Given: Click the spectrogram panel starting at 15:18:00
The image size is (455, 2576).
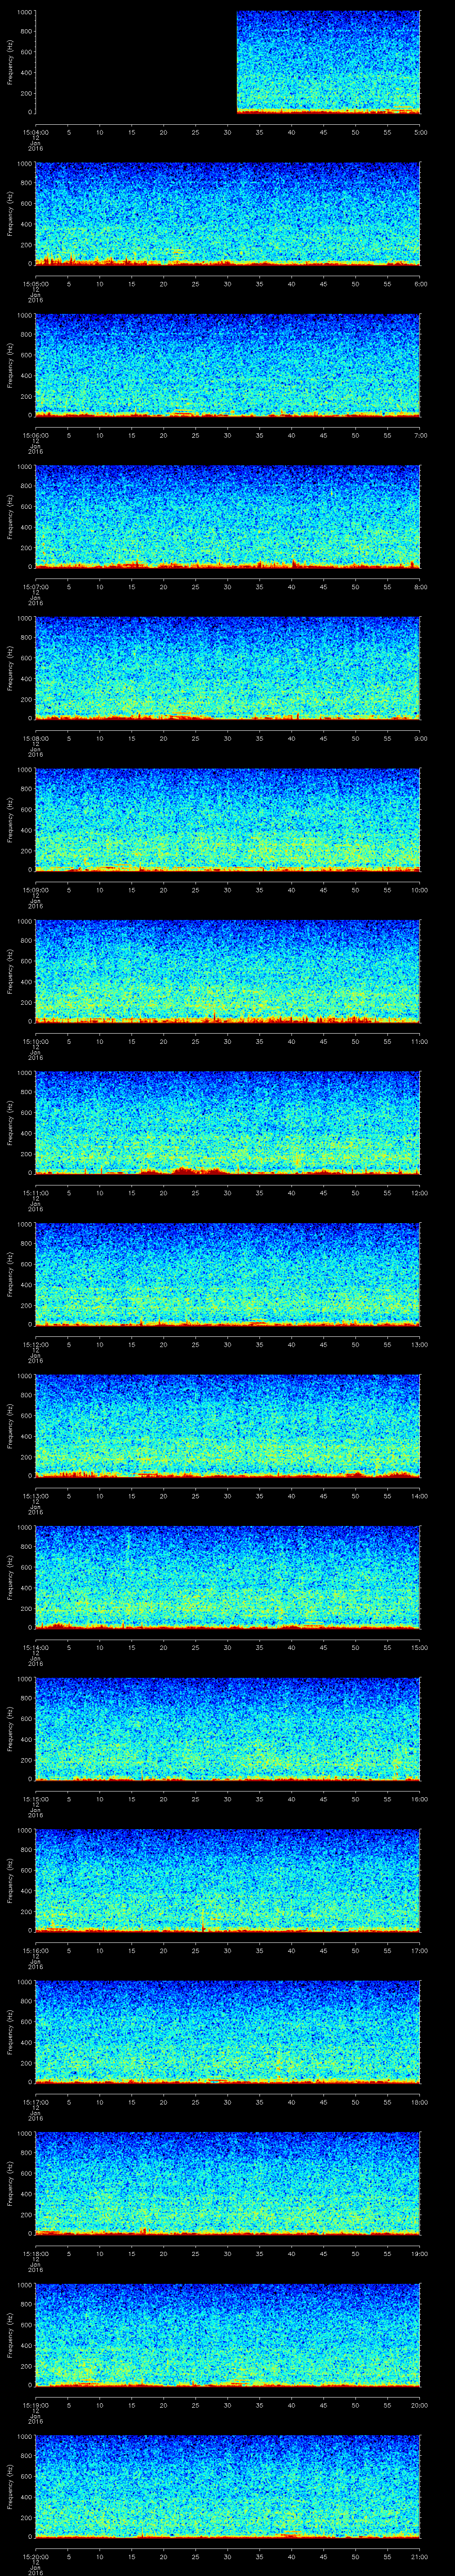Looking at the screenshot, I should 228,2183.
